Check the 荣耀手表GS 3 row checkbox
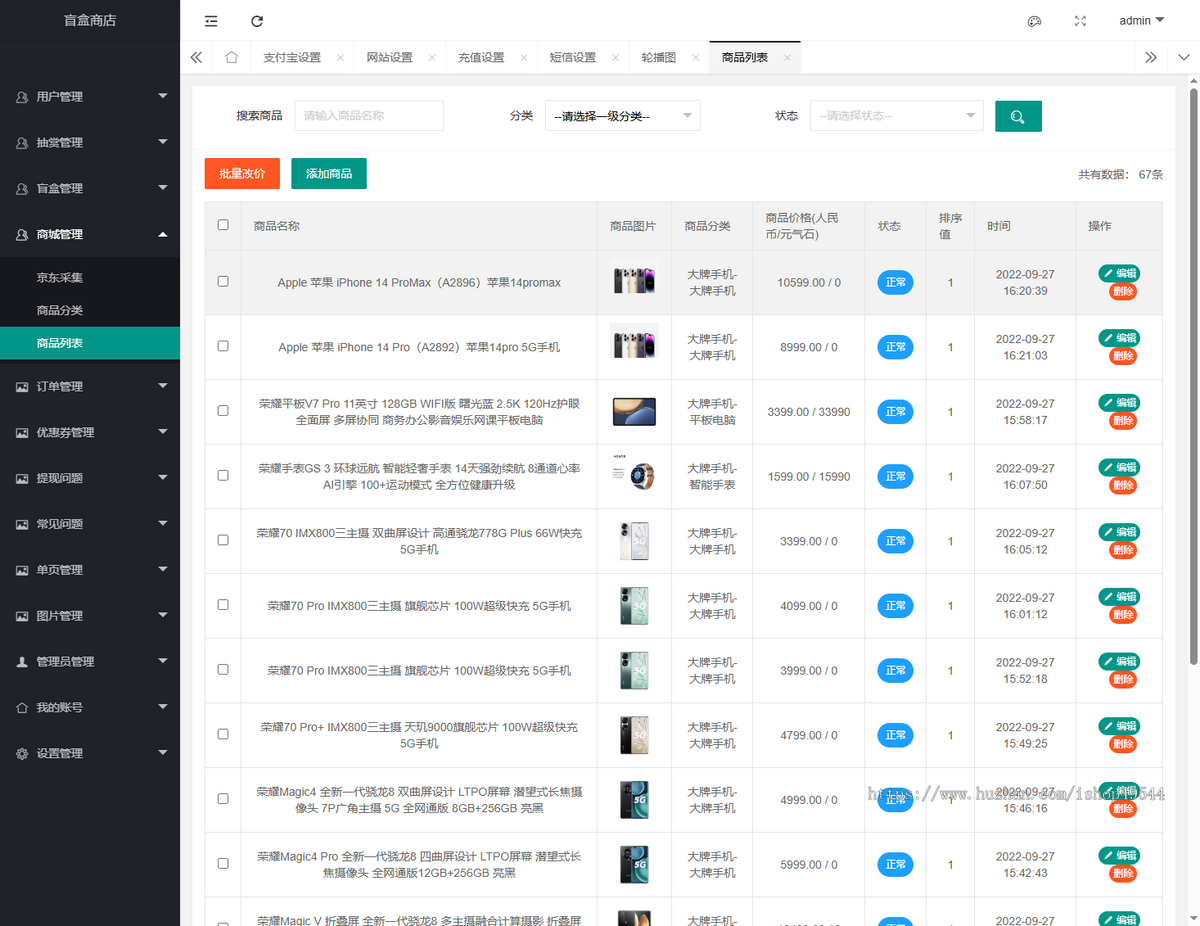Viewport: 1200px width, 926px height. tap(223, 475)
